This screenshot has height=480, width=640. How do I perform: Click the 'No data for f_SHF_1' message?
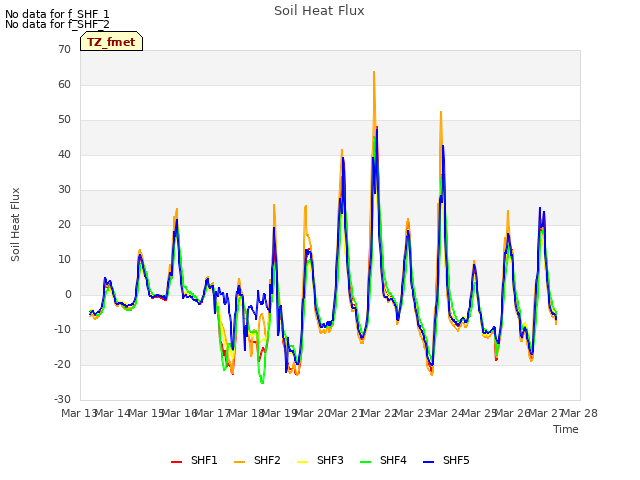57,14
